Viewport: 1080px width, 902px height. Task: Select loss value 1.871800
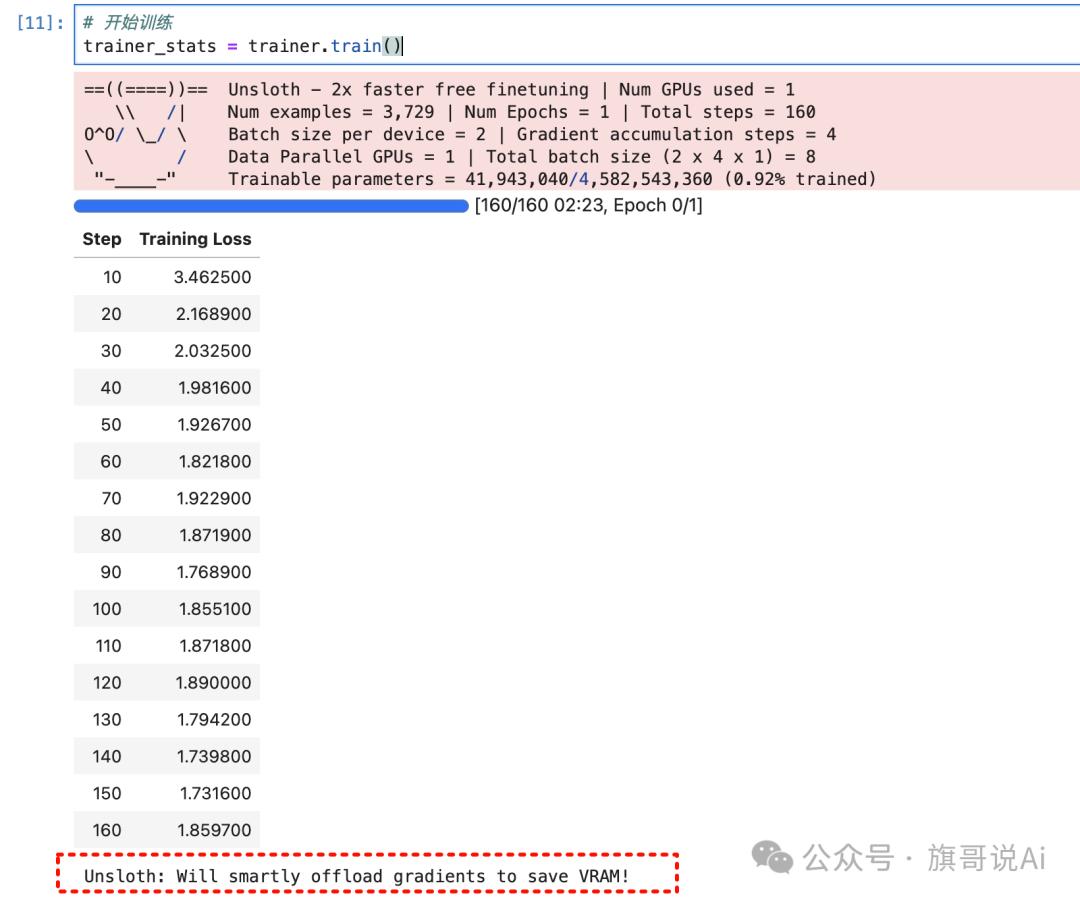[216, 645]
